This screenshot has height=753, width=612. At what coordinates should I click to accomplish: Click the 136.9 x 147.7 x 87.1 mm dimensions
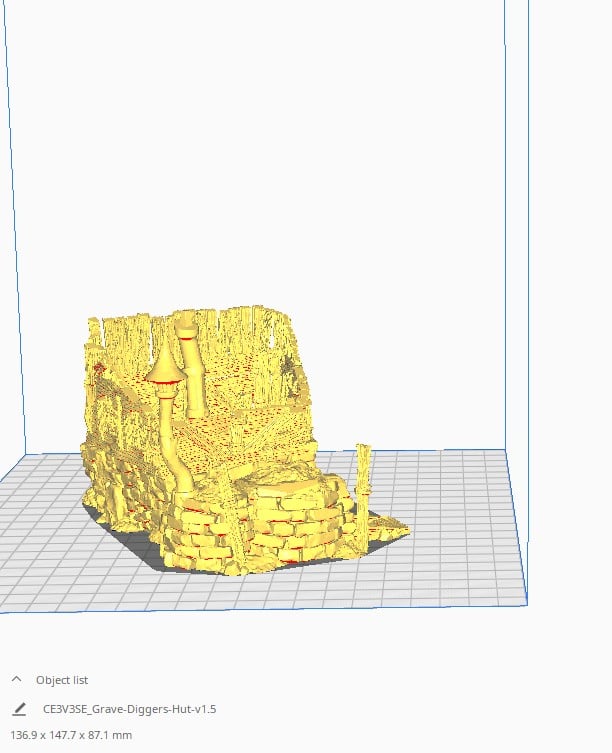(71, 735)
